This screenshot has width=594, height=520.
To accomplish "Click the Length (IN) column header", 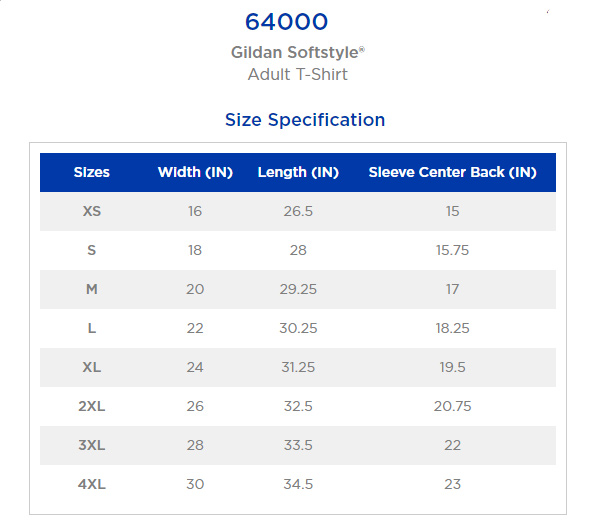I will [298, 172].
